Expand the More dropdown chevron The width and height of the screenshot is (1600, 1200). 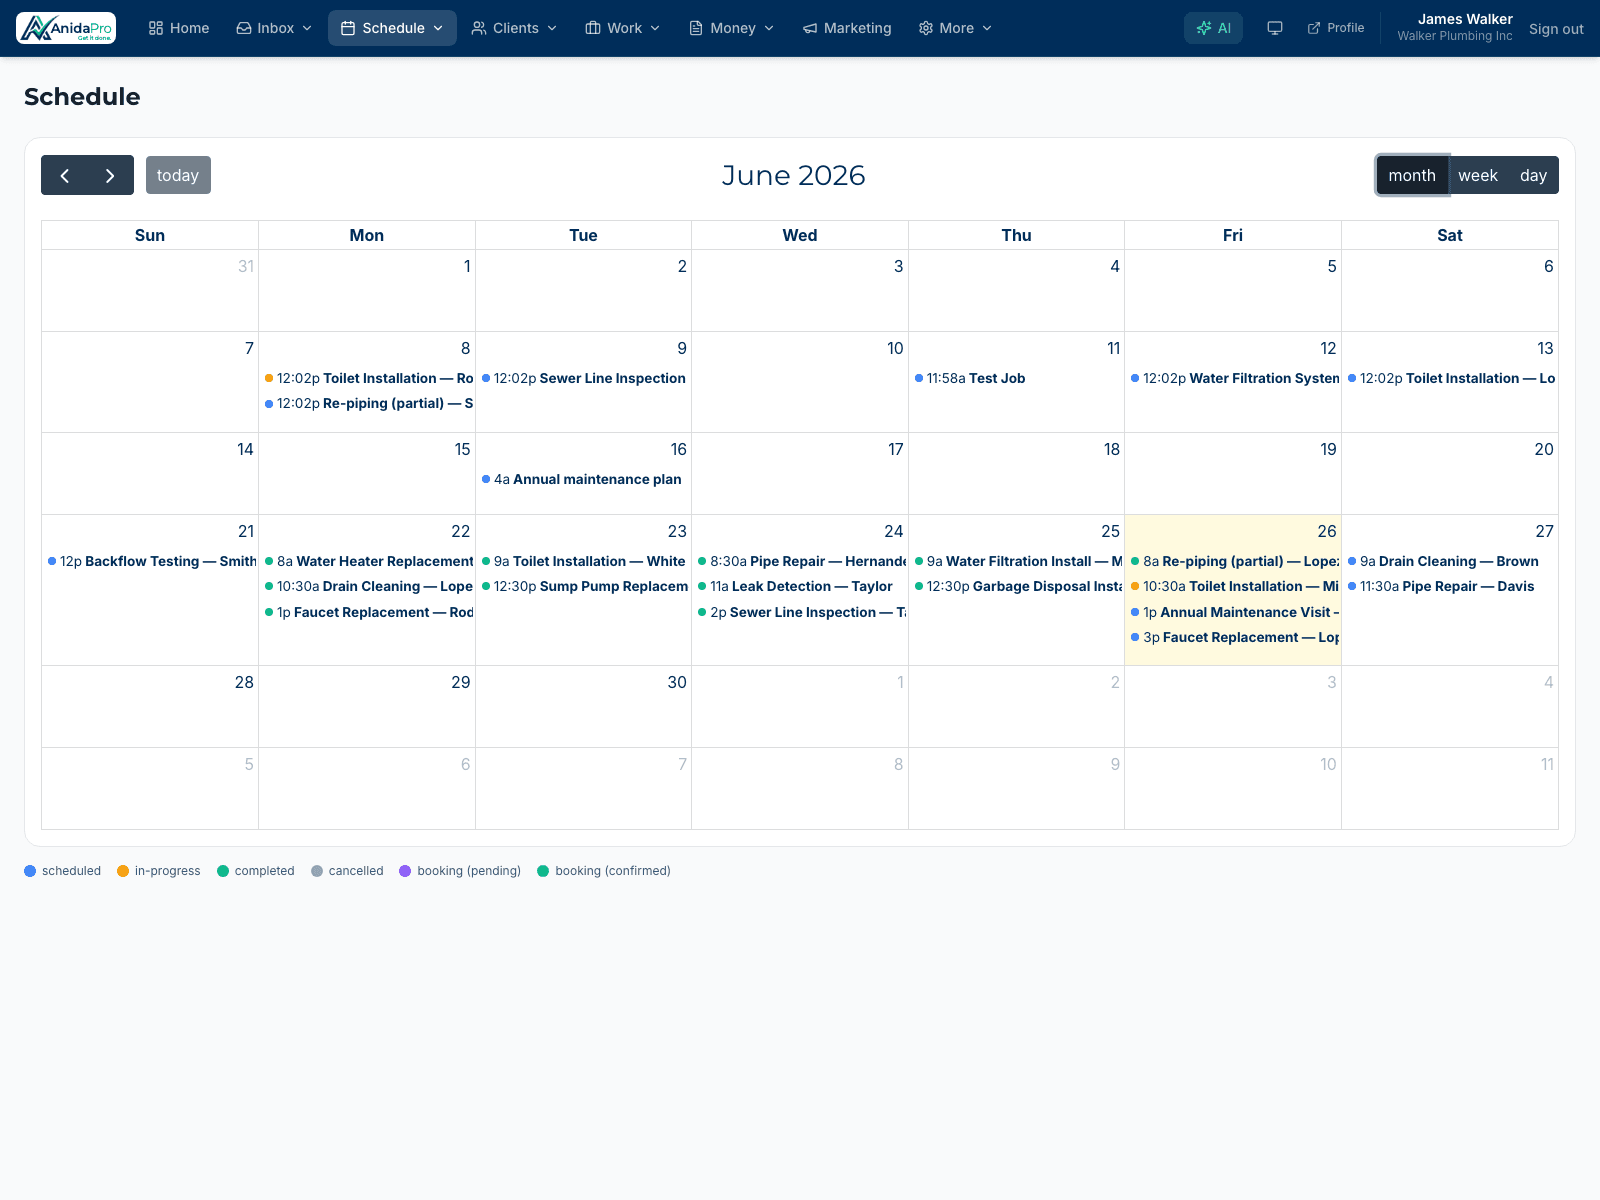click(x=987, y=28)
